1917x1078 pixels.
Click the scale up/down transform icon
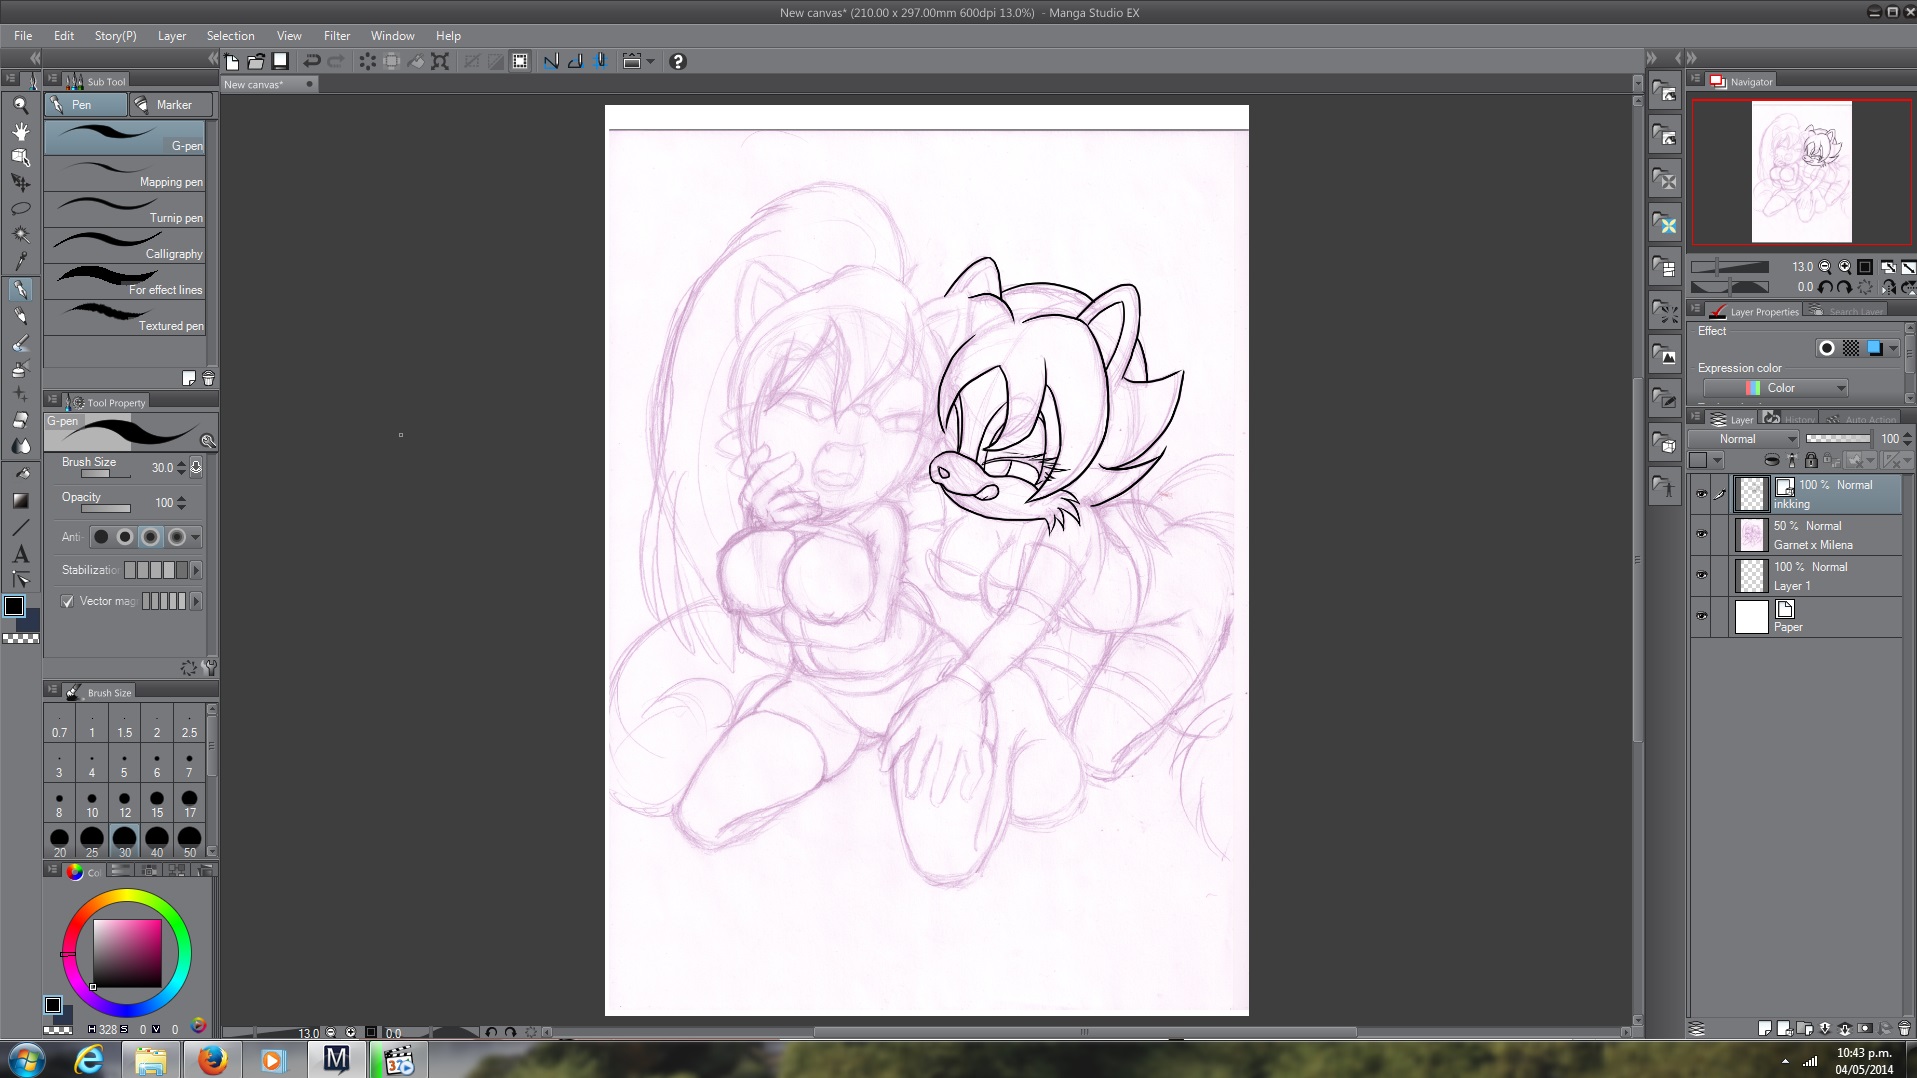[440, 62]
